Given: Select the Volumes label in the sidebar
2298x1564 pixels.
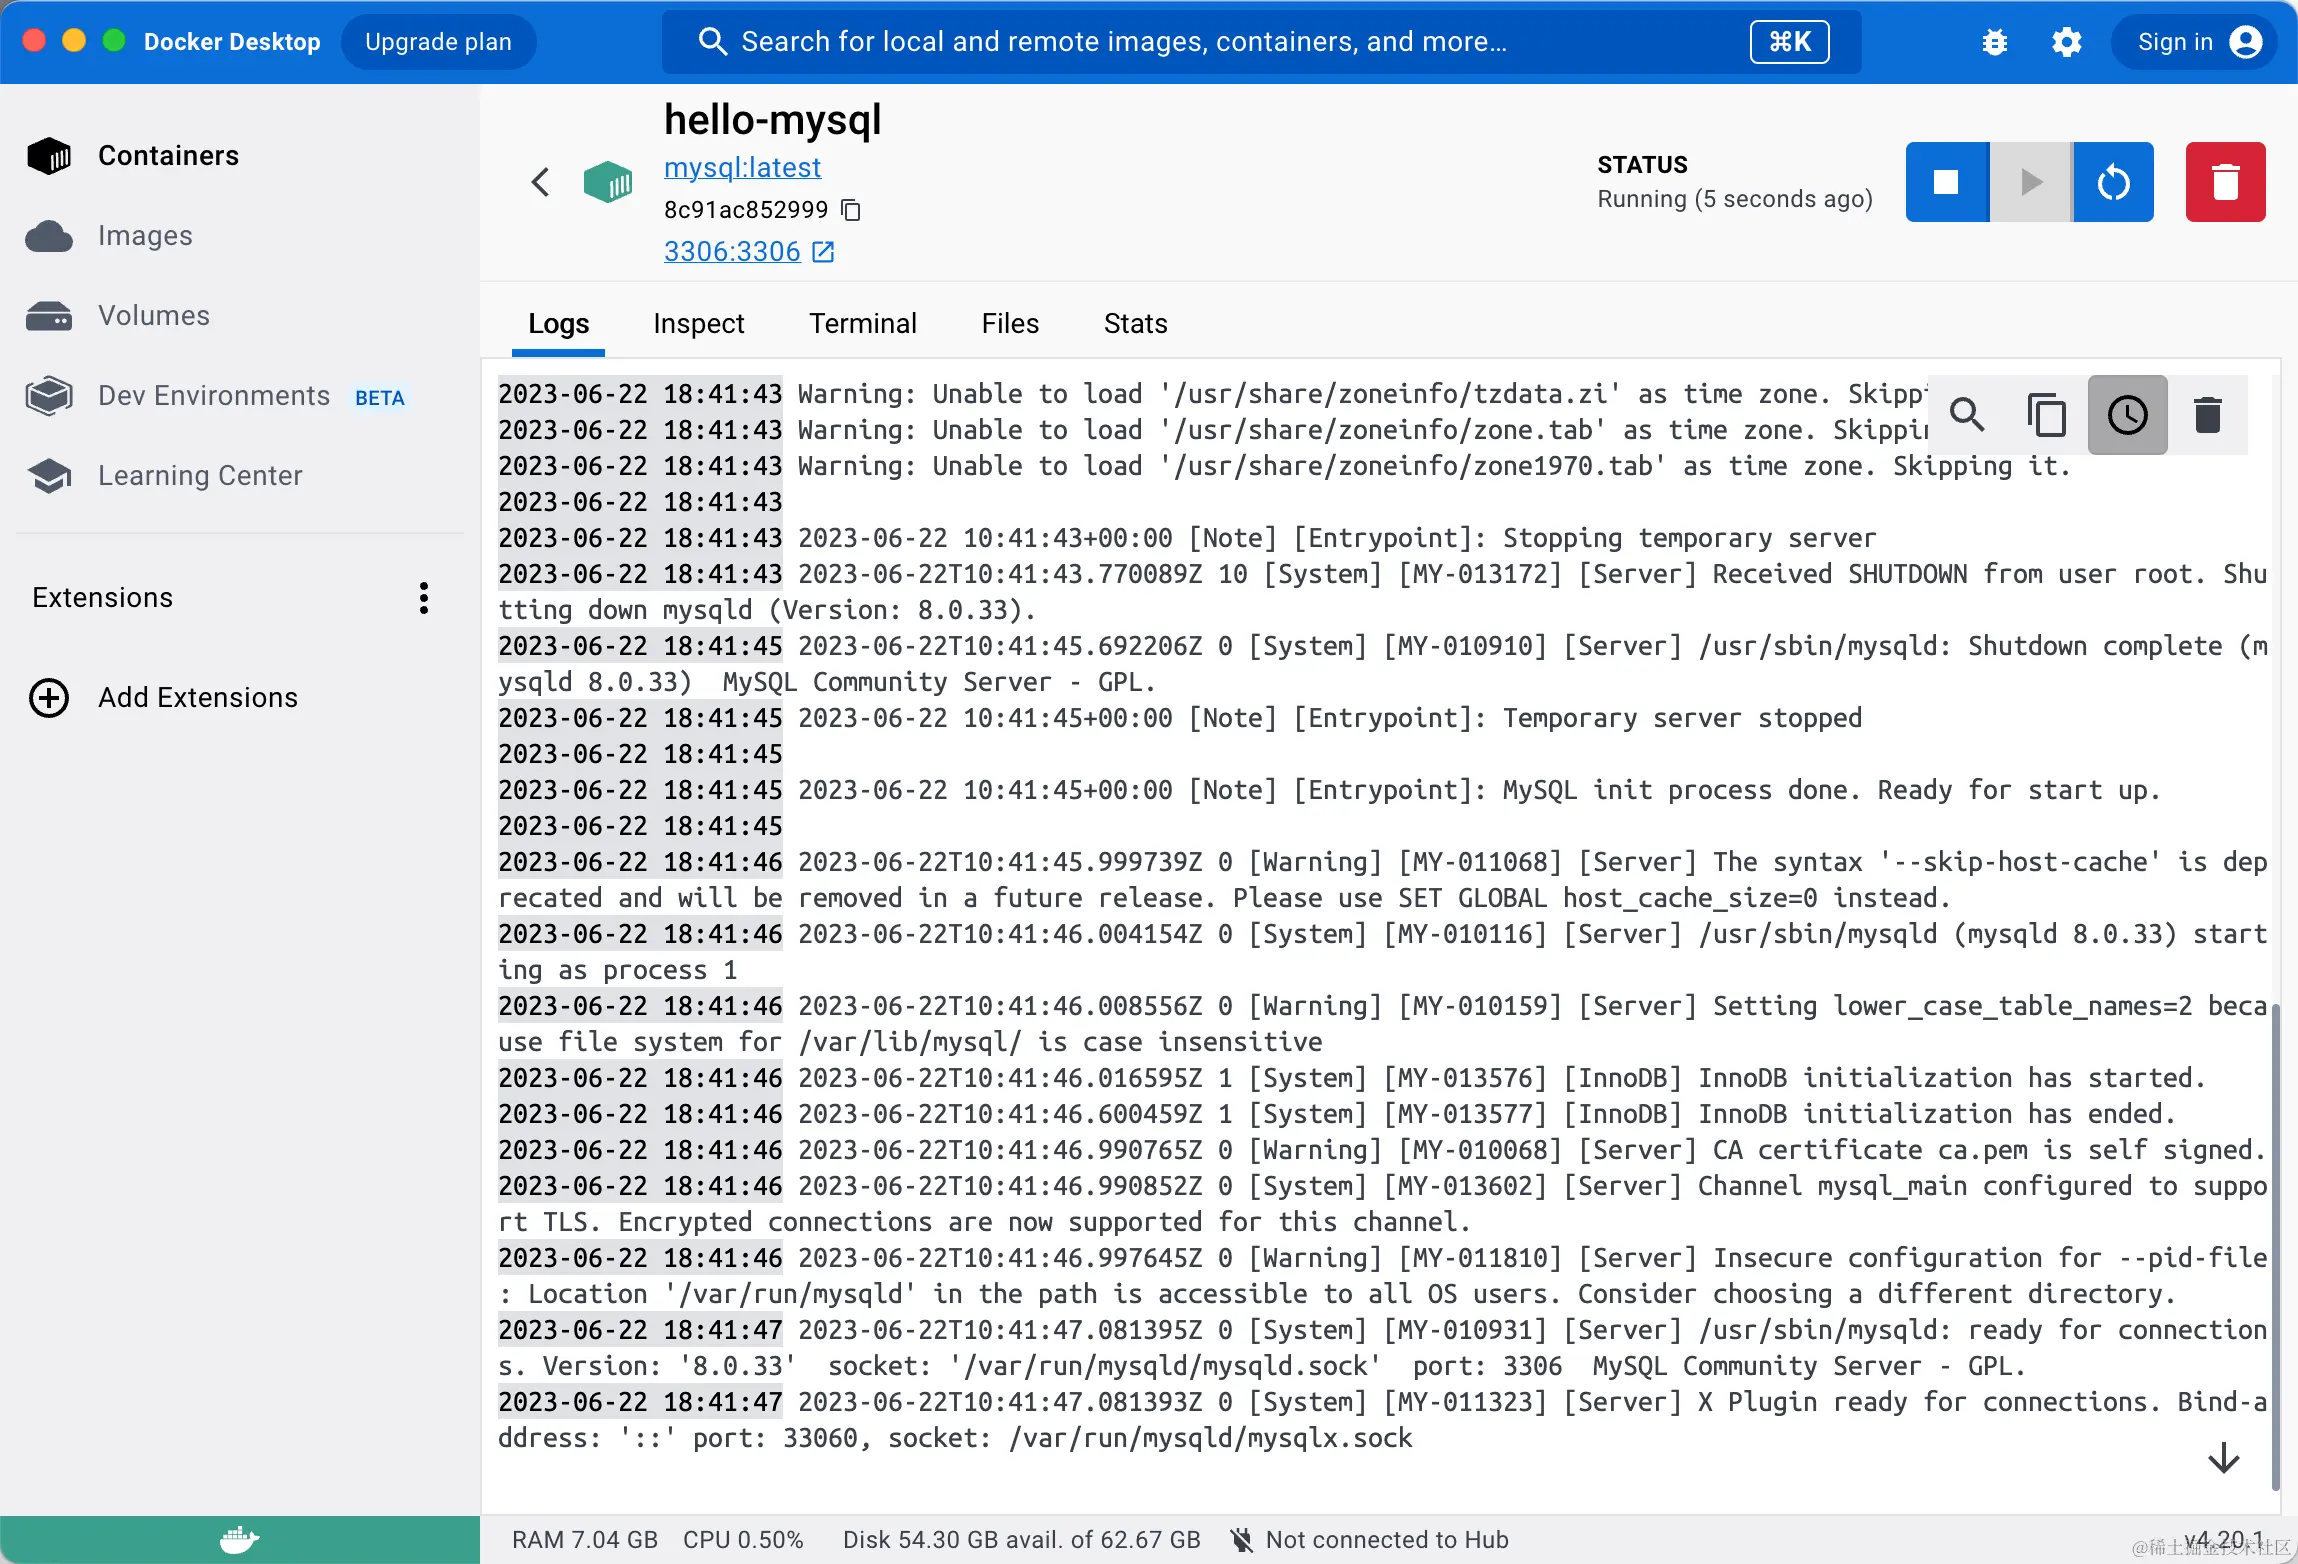Looking at the screenshot, I should (154, 316).
